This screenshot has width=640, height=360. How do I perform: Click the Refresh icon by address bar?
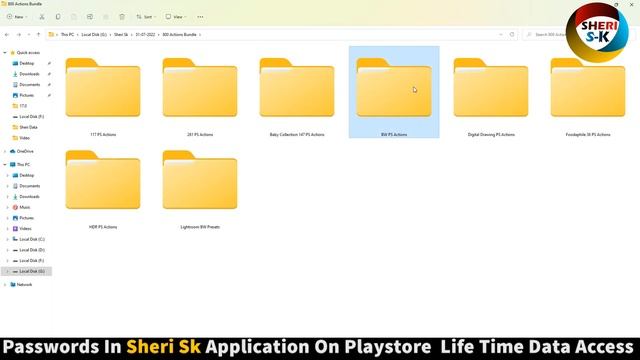(x=512, y=35)
